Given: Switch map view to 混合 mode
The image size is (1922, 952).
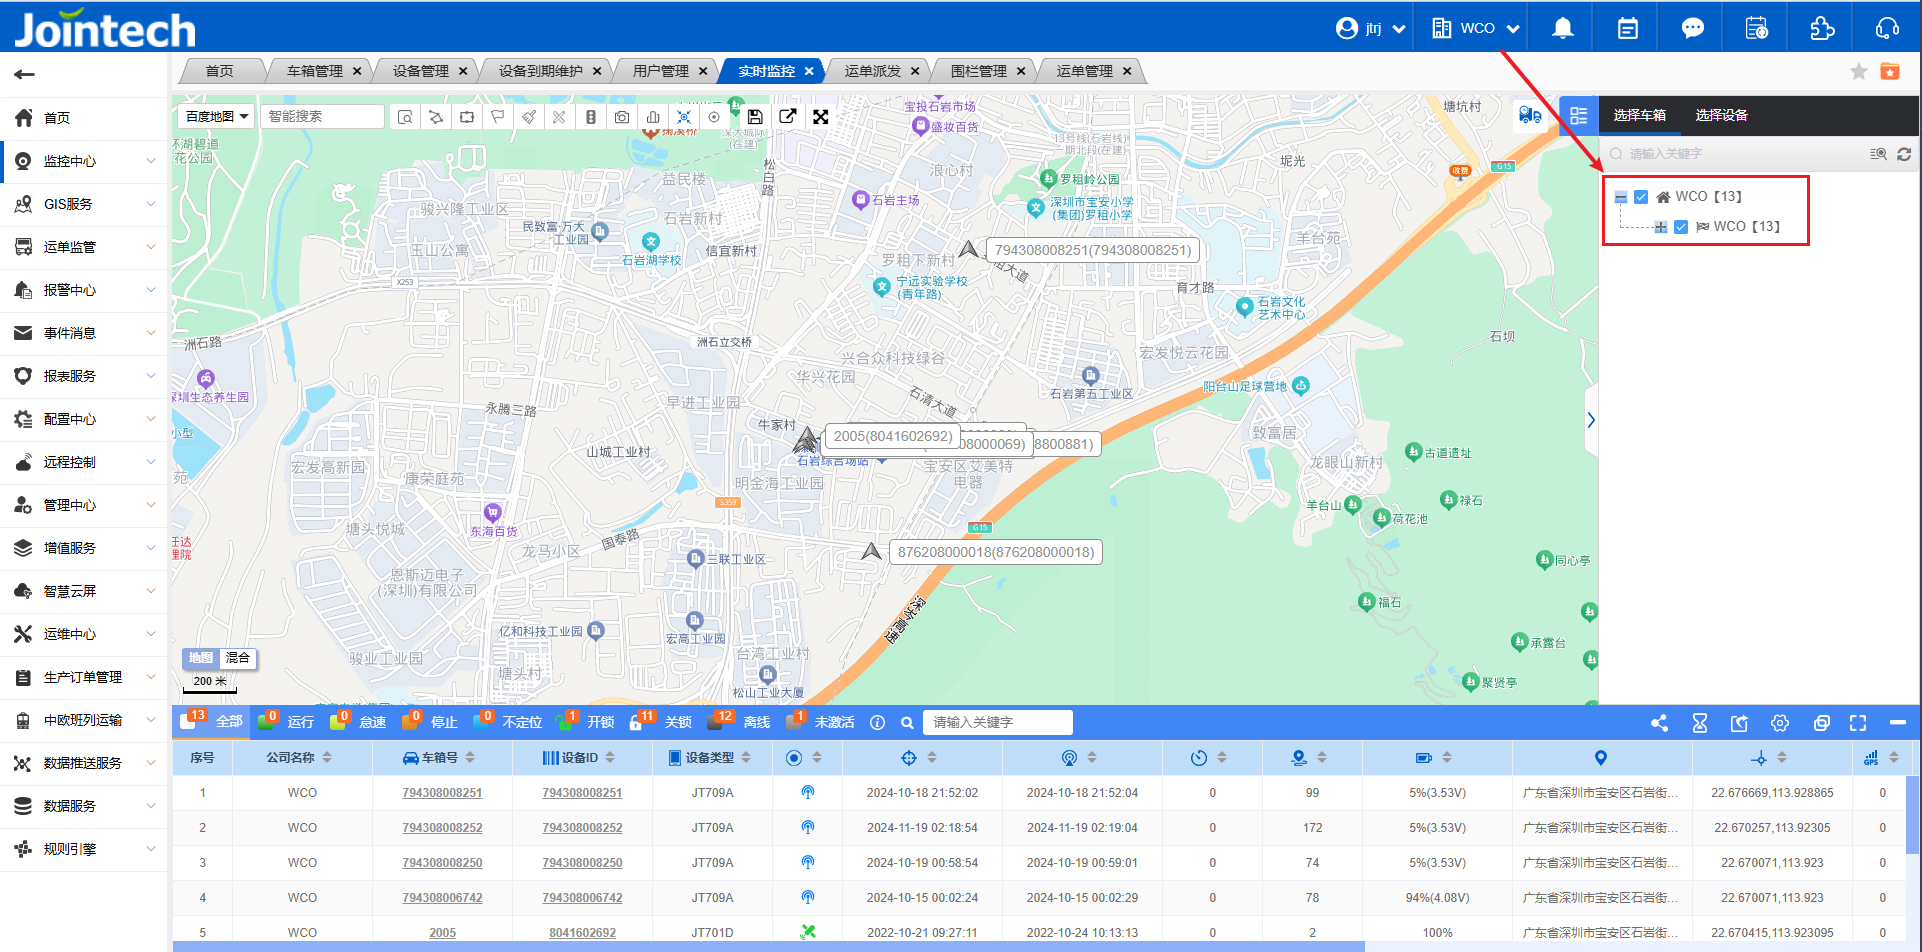Looking at the screenshot, I should pyautogui.click(x=238, y=658).
